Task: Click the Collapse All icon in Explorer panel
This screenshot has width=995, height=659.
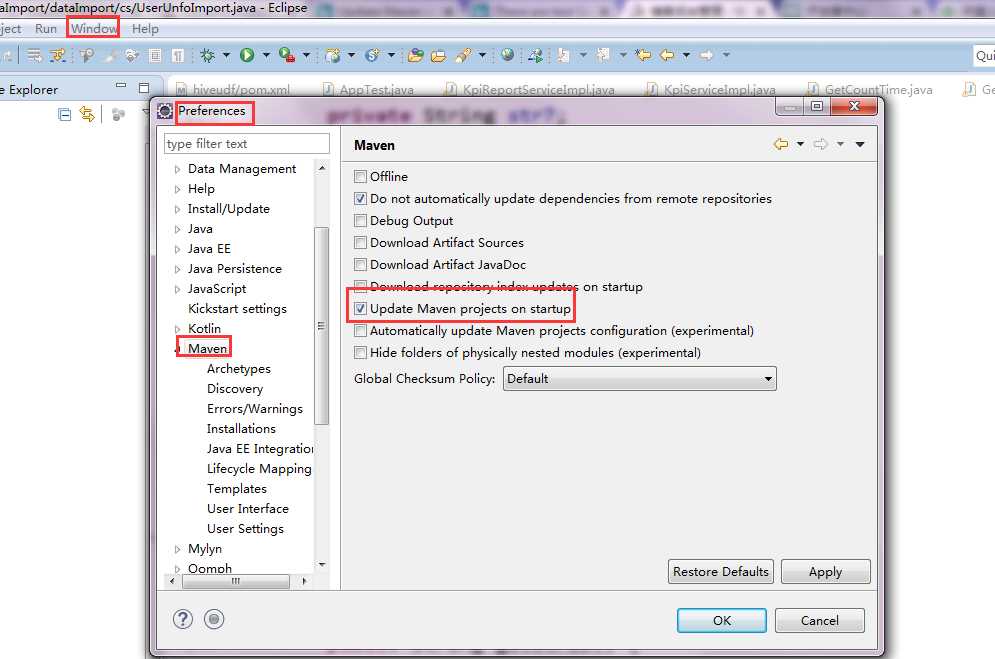Action: pos(64,115)
